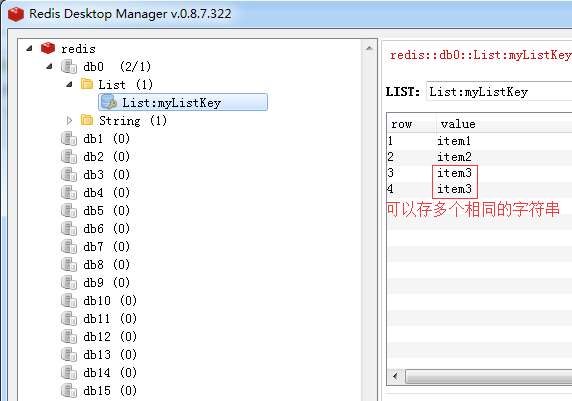Click the db1 database icon

click(69, 139)
